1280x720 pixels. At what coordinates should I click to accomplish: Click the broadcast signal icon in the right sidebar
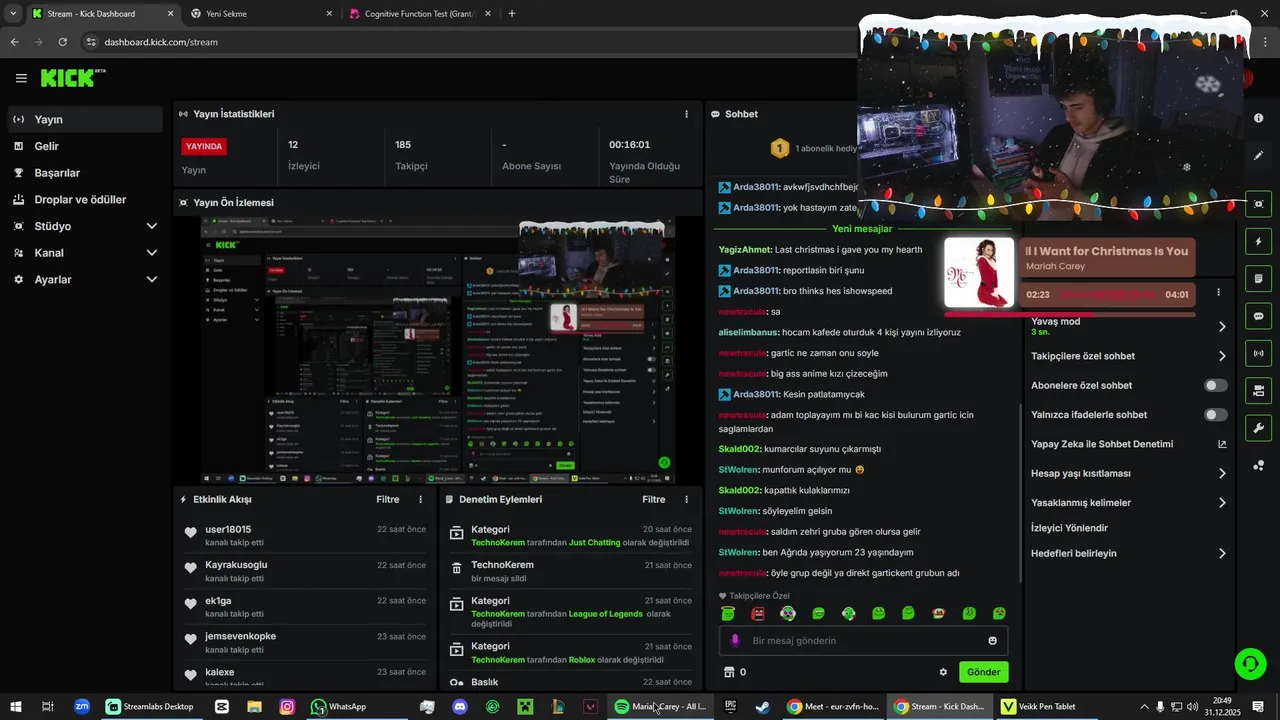[1258, 353]
